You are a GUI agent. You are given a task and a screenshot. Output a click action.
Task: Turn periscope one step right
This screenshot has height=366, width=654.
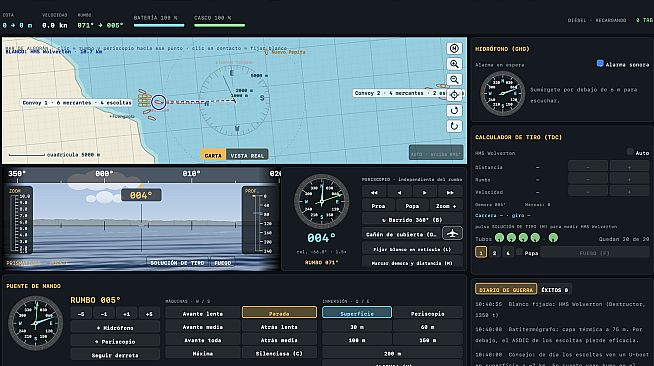pyautogui.click(x=425, y=192)
